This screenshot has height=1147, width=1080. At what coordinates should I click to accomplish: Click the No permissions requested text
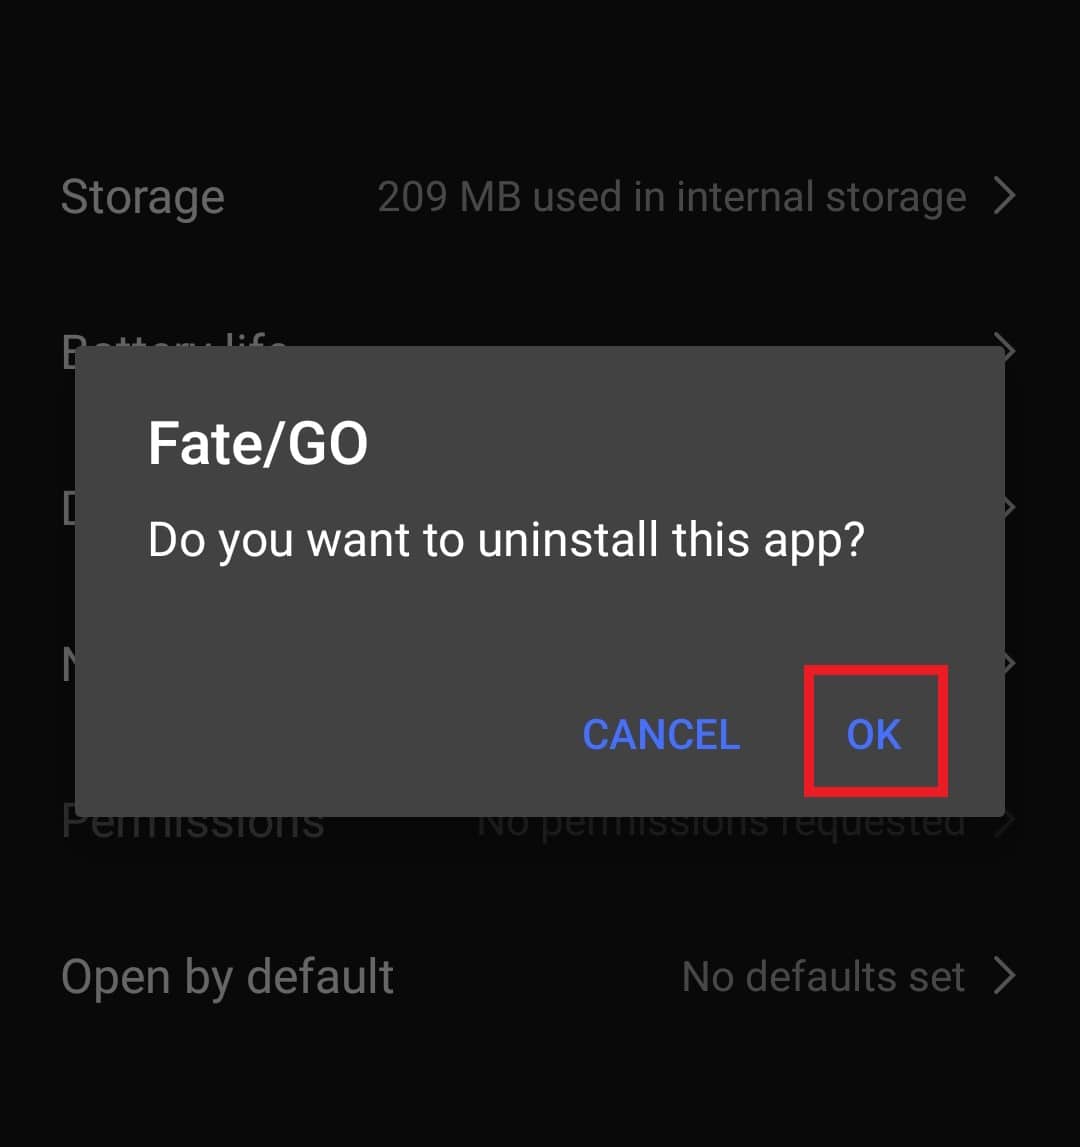(722, 822)
